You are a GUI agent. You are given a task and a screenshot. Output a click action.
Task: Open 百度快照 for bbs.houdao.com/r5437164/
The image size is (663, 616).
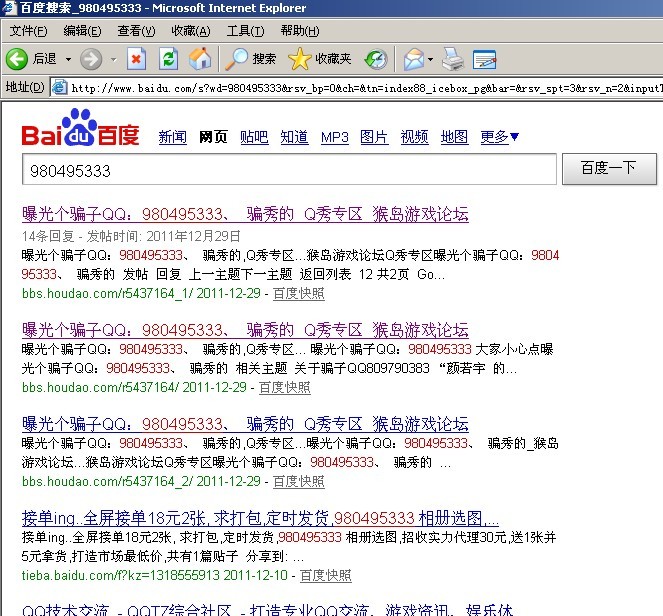click(285, 387)
